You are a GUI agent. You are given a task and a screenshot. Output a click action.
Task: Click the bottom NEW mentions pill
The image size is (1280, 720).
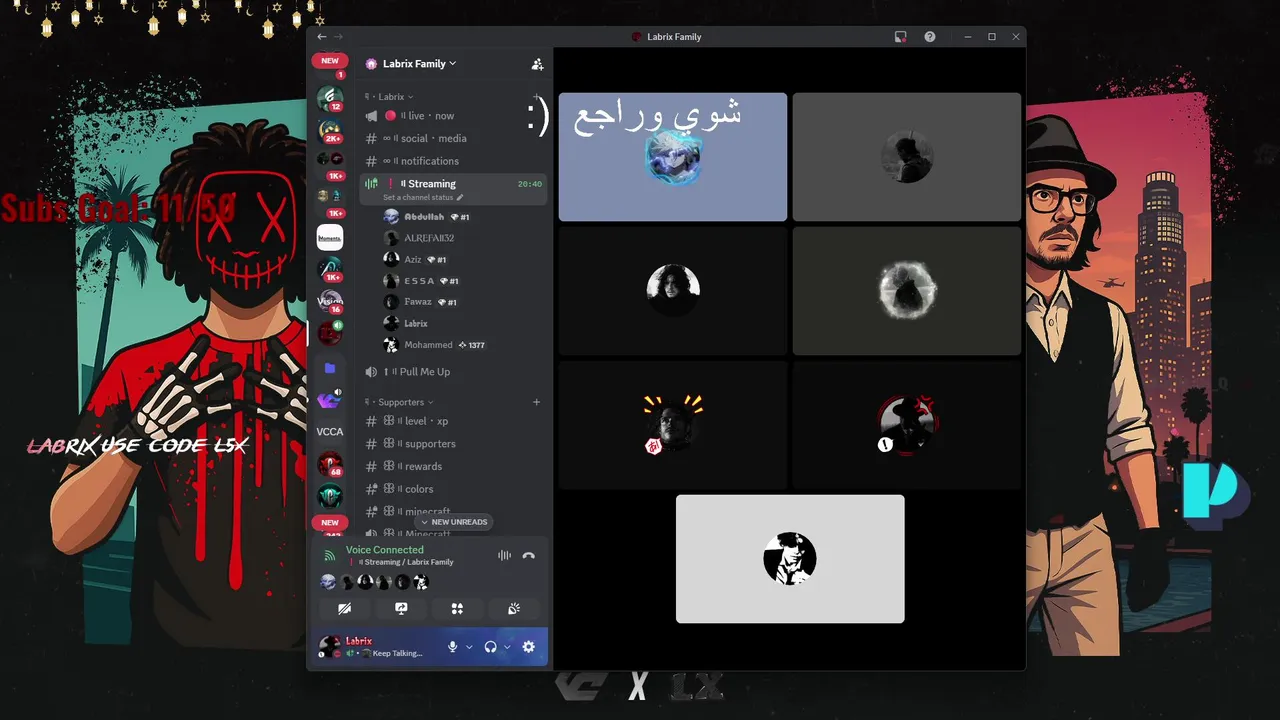tap(330, 522)
